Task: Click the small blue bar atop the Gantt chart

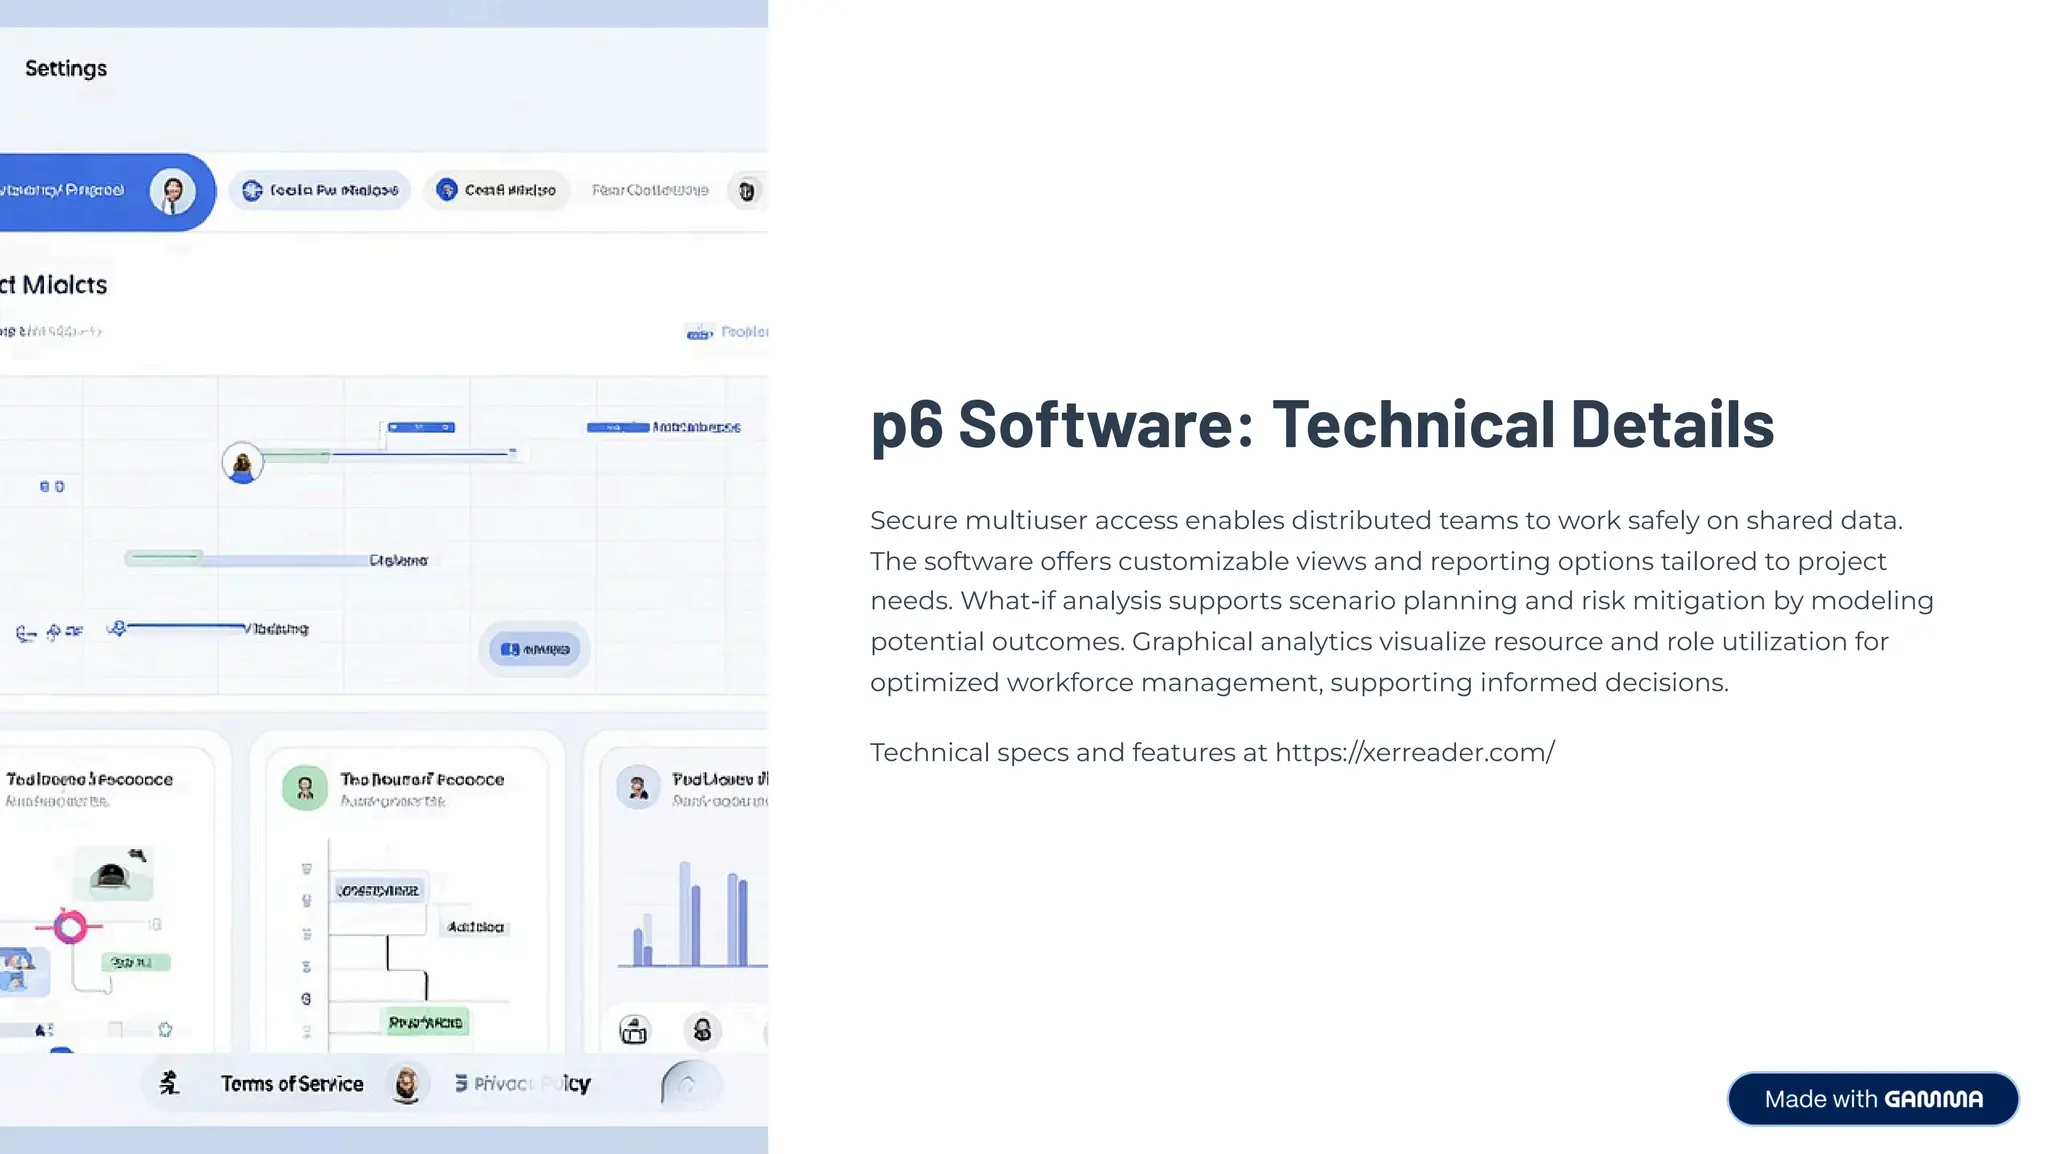Action: point(421,427)
